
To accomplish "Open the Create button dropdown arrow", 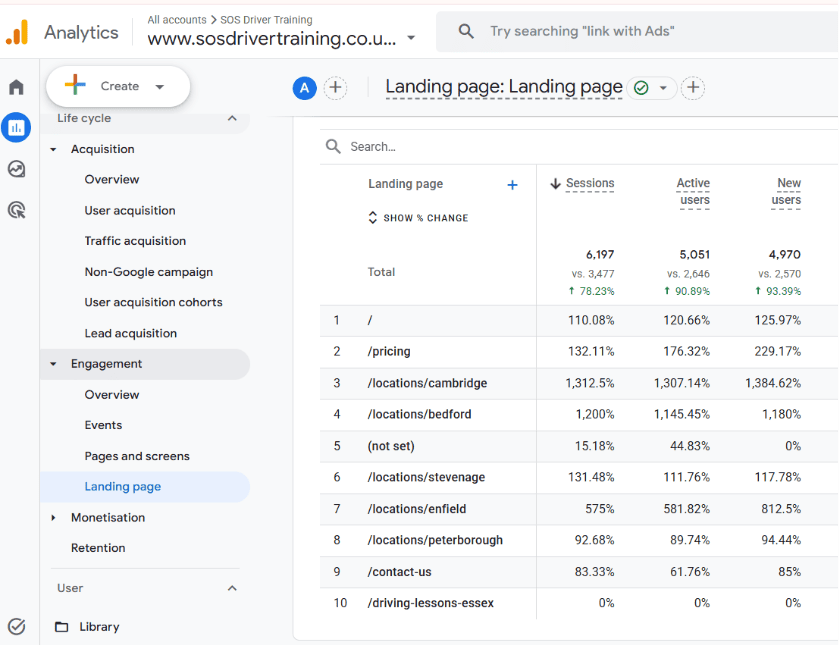I will 159,87.
